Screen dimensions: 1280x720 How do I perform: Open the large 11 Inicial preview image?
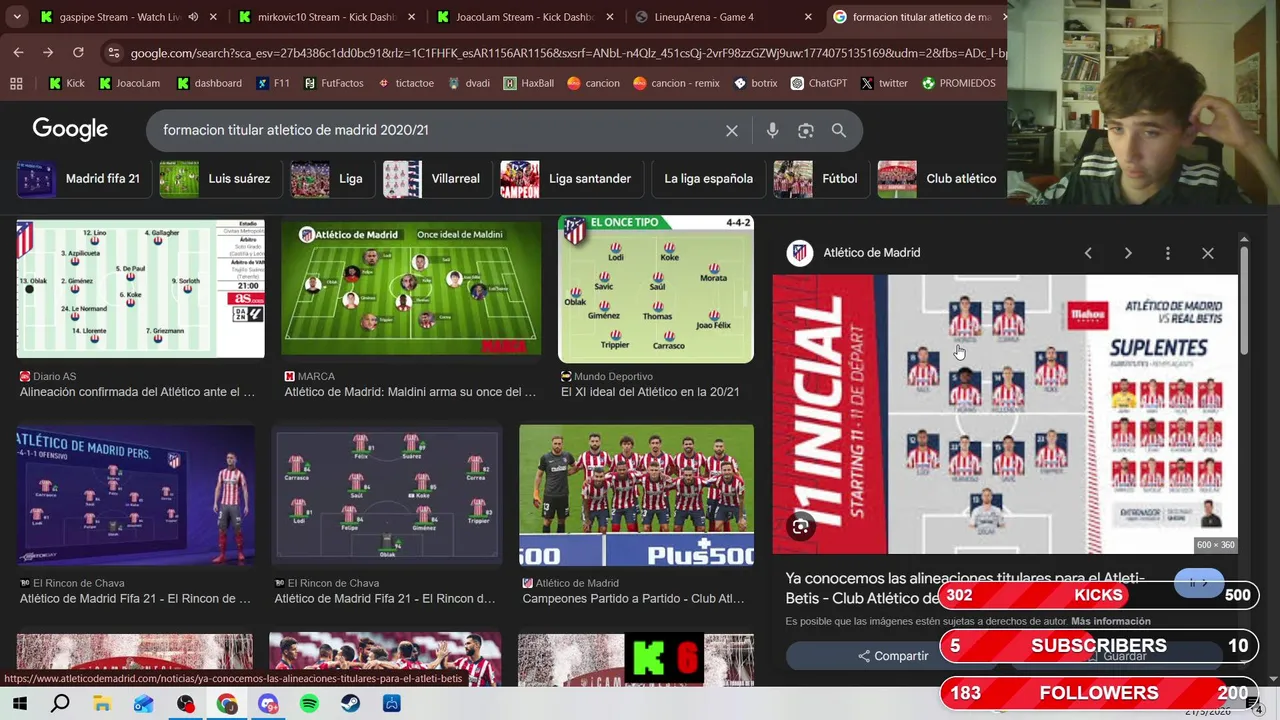(x=1005, y=414)
